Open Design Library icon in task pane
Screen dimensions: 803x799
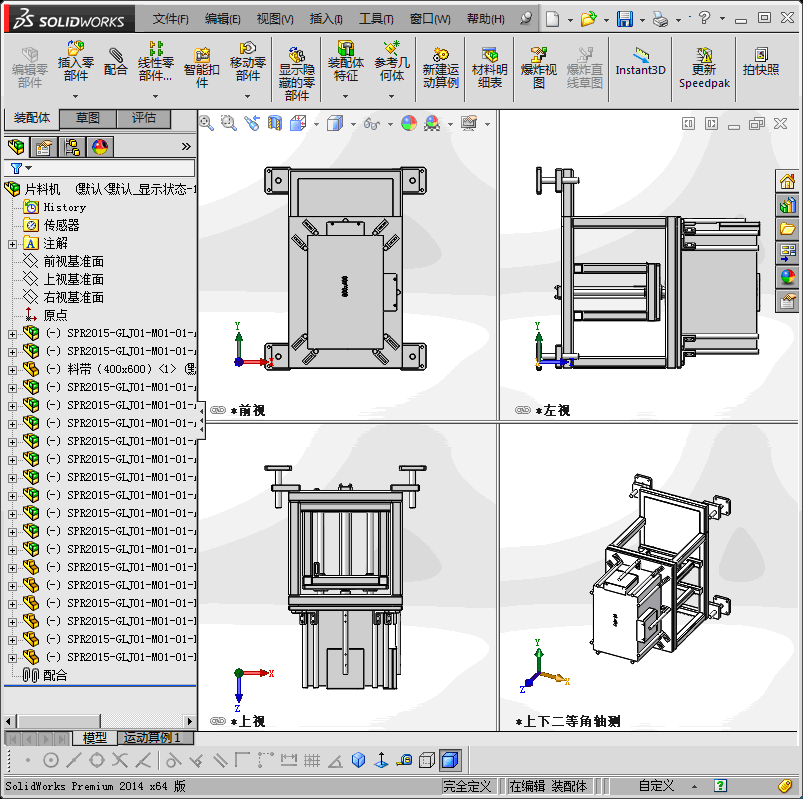tap(787, 204)
